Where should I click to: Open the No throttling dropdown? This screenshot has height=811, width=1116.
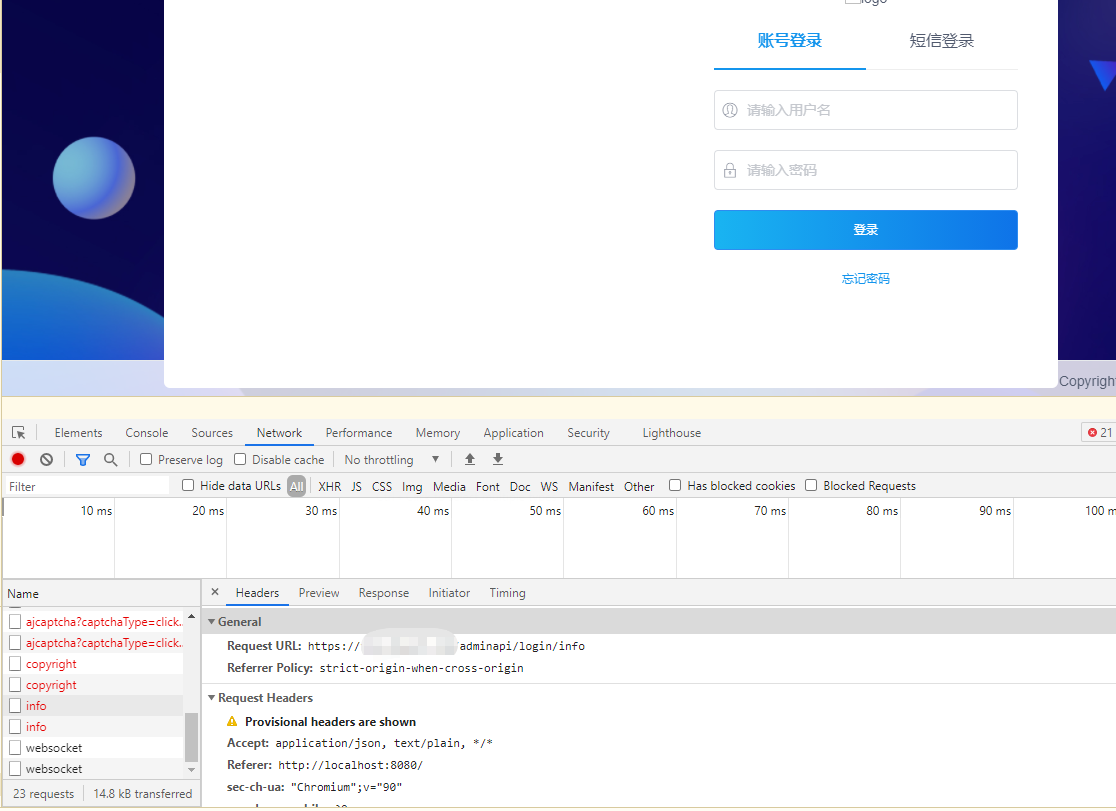392,460
